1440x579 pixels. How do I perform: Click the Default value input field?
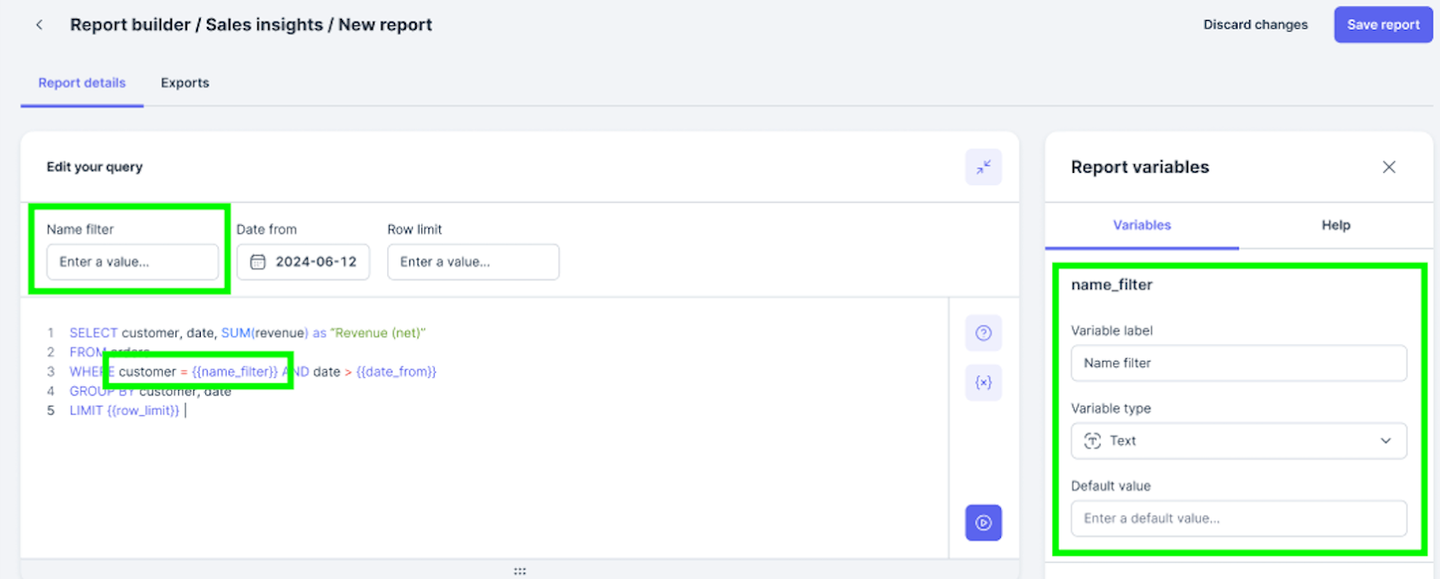tap(1238, 518)
